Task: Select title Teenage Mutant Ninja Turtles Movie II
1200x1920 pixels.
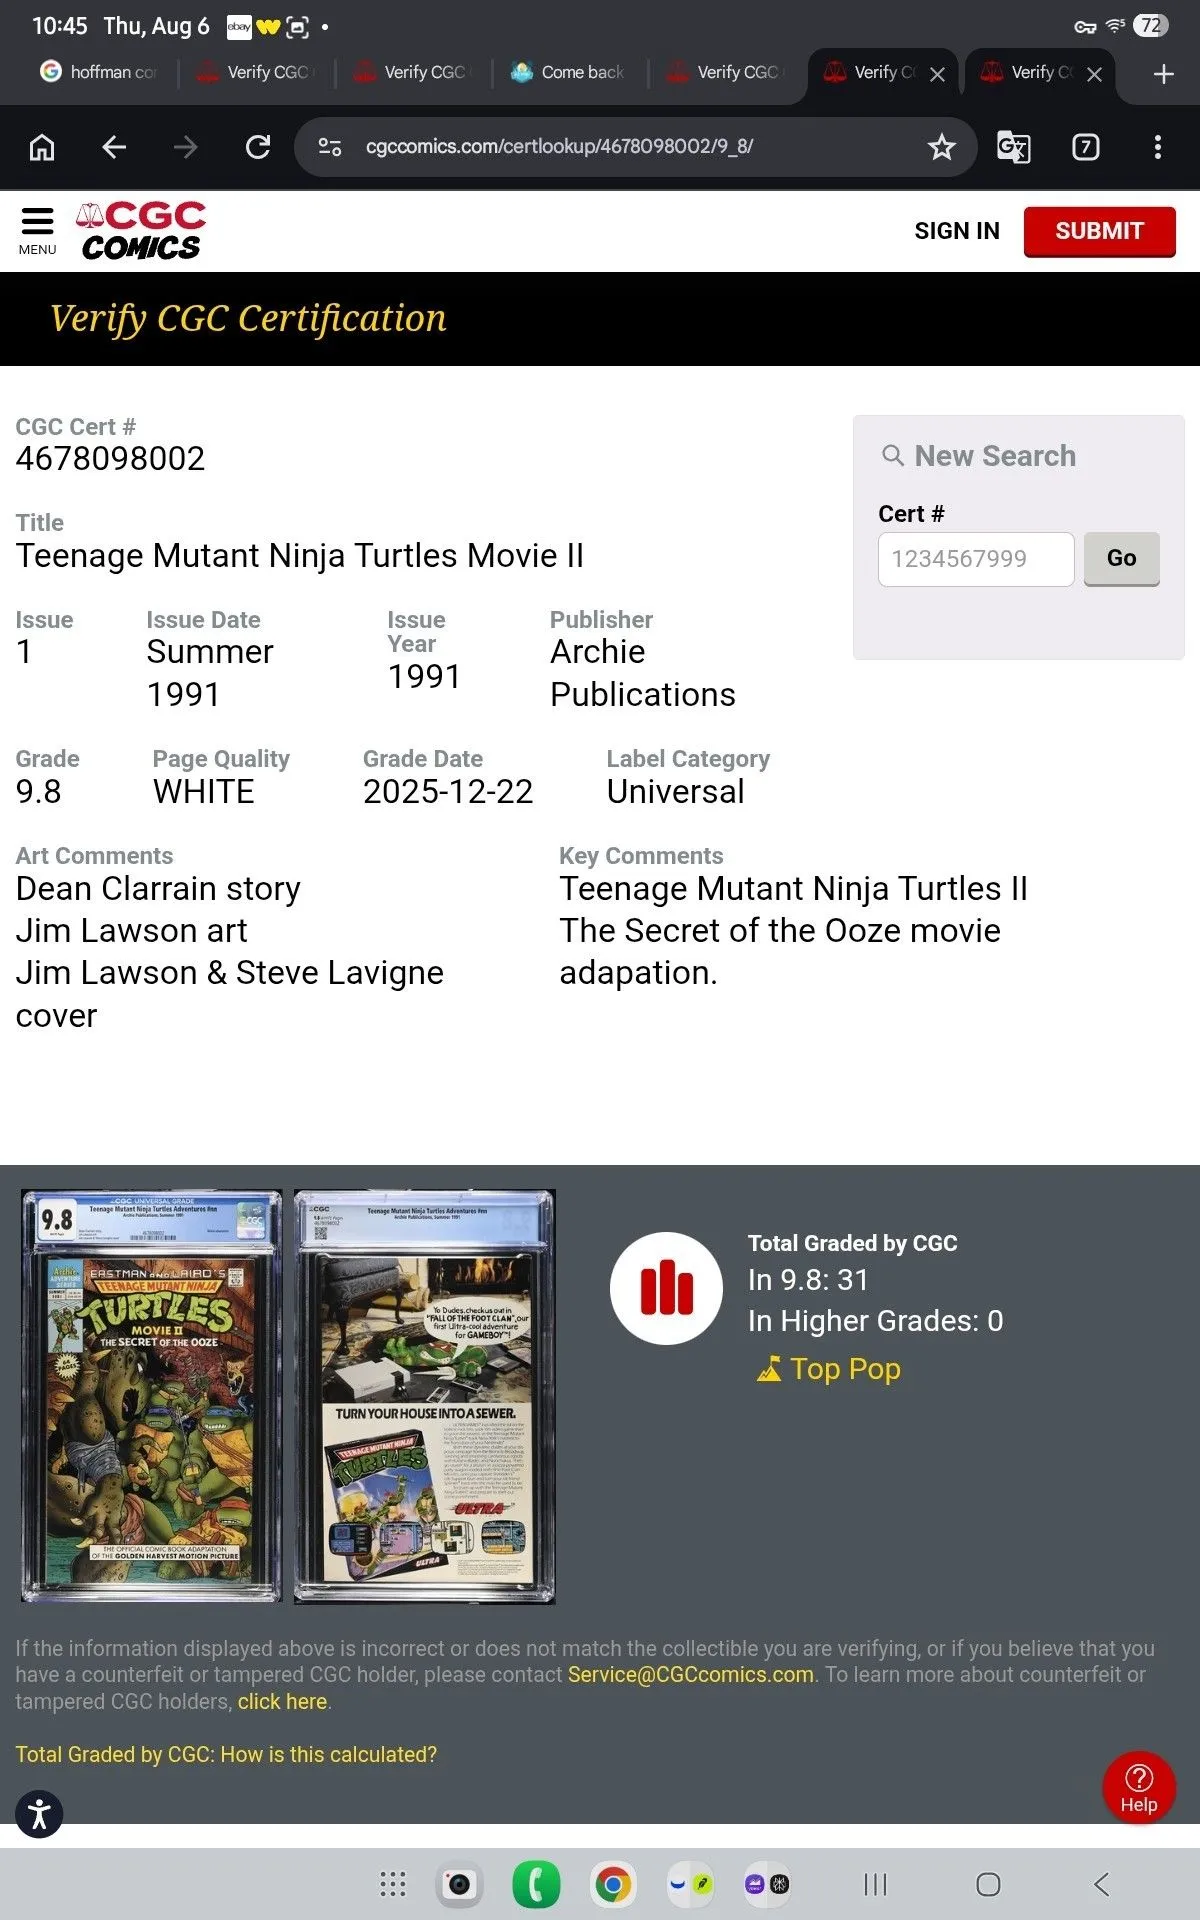Action: 299,555
